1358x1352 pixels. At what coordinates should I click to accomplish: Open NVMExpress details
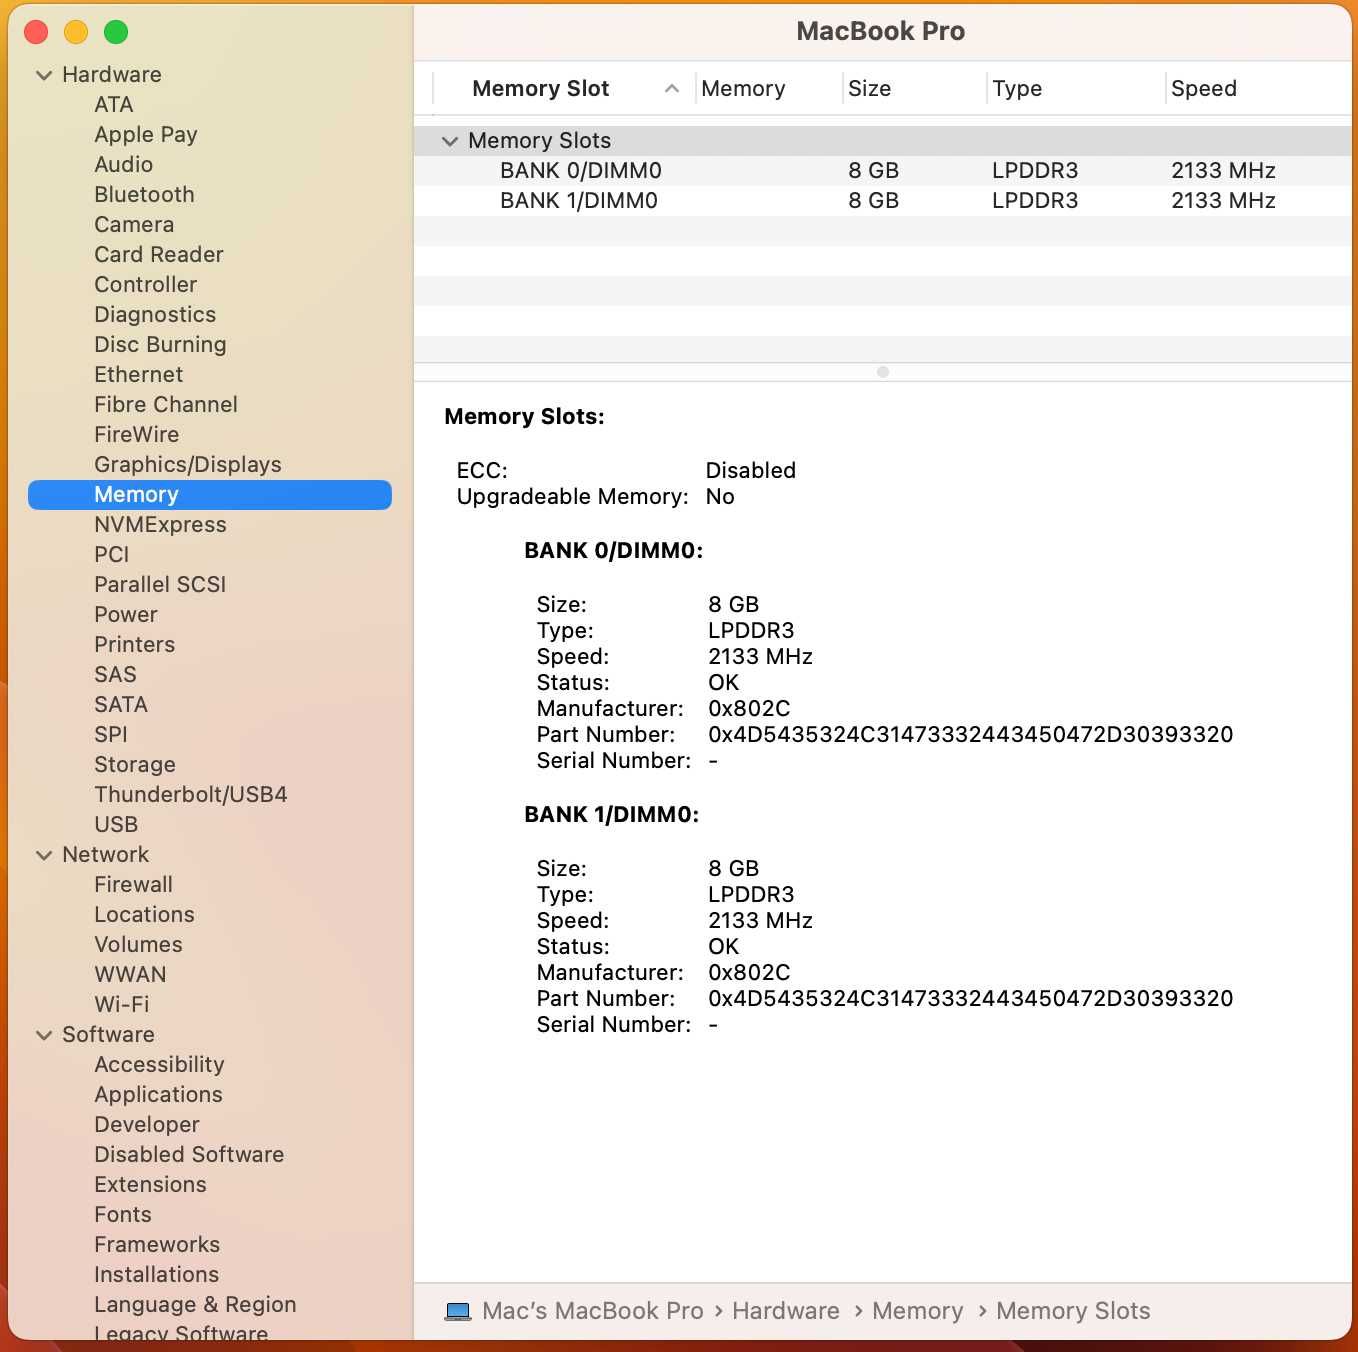click(160, 525)
